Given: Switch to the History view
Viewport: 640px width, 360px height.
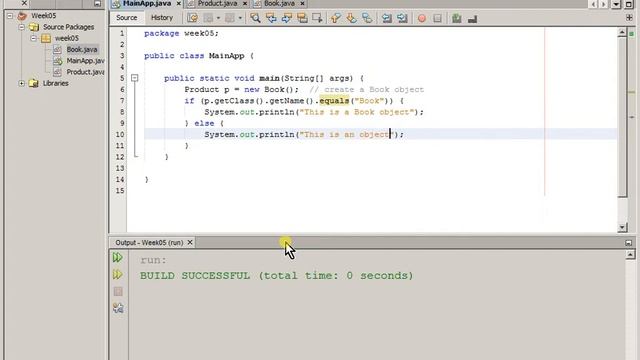Looking at the screenshot, I should [162, 18].
